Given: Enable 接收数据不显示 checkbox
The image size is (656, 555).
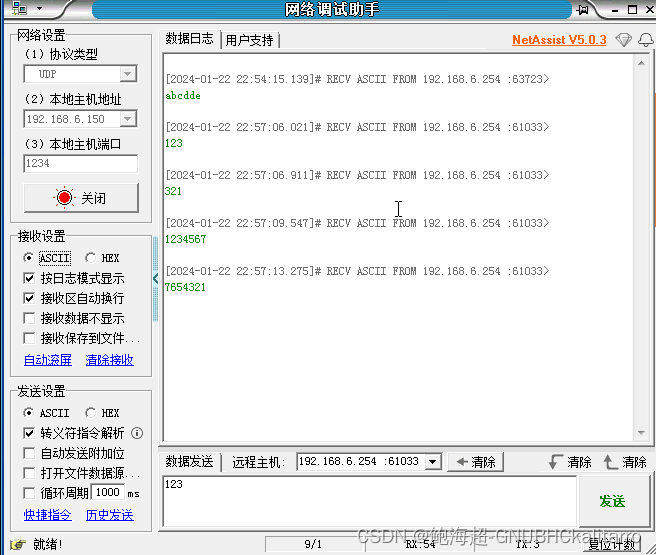Looking at the screenshot, I should [x=29, y=318].
